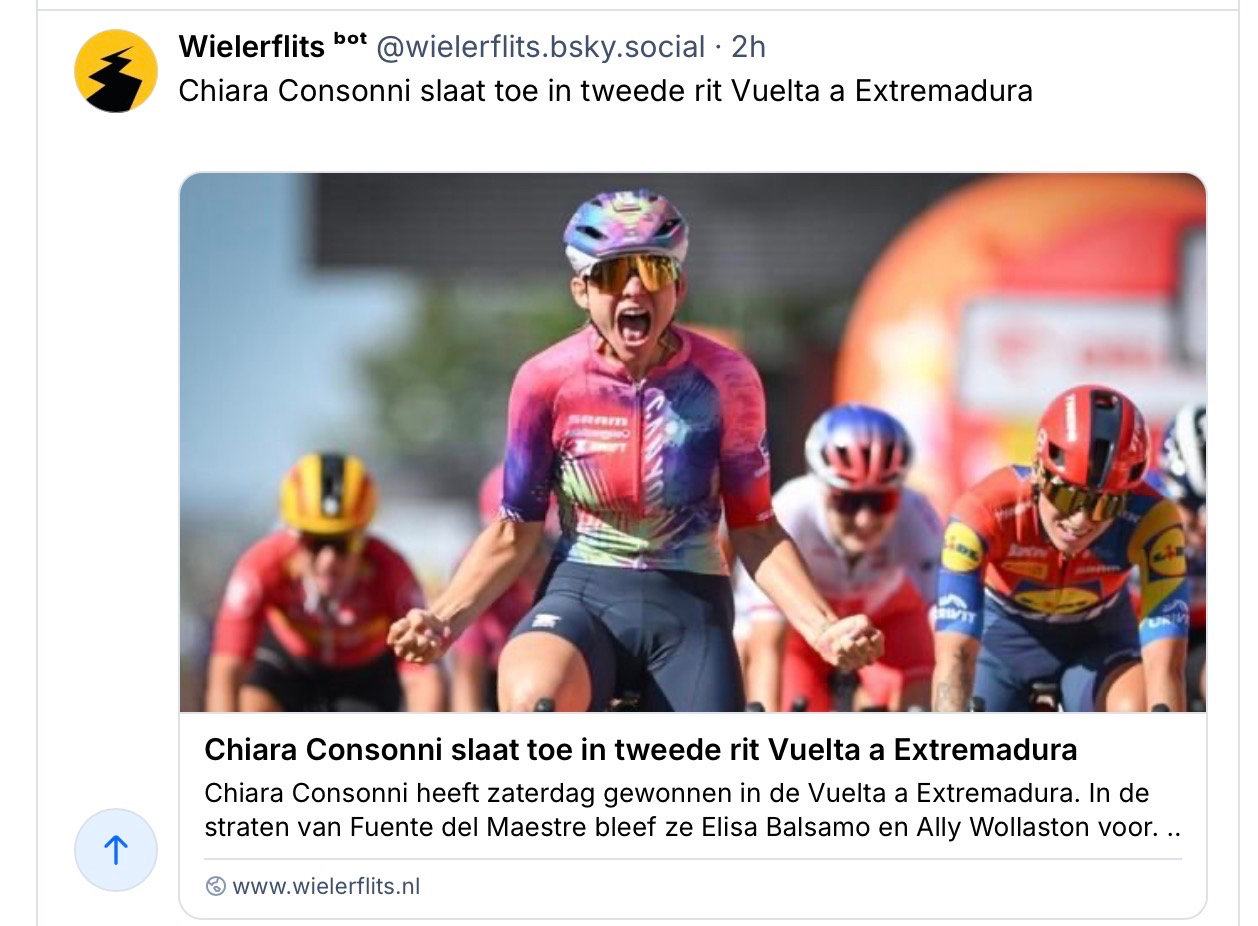This screenshot has height=926, width=1258.
Task: Open the Wielerflits display name link
Action: pos(252,46)
